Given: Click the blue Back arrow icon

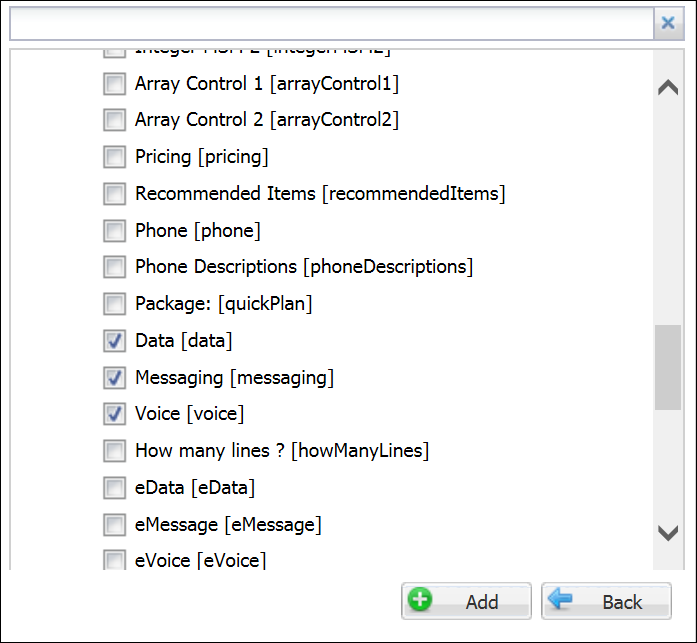Looking at the screenshot, I should click(561, 600).
